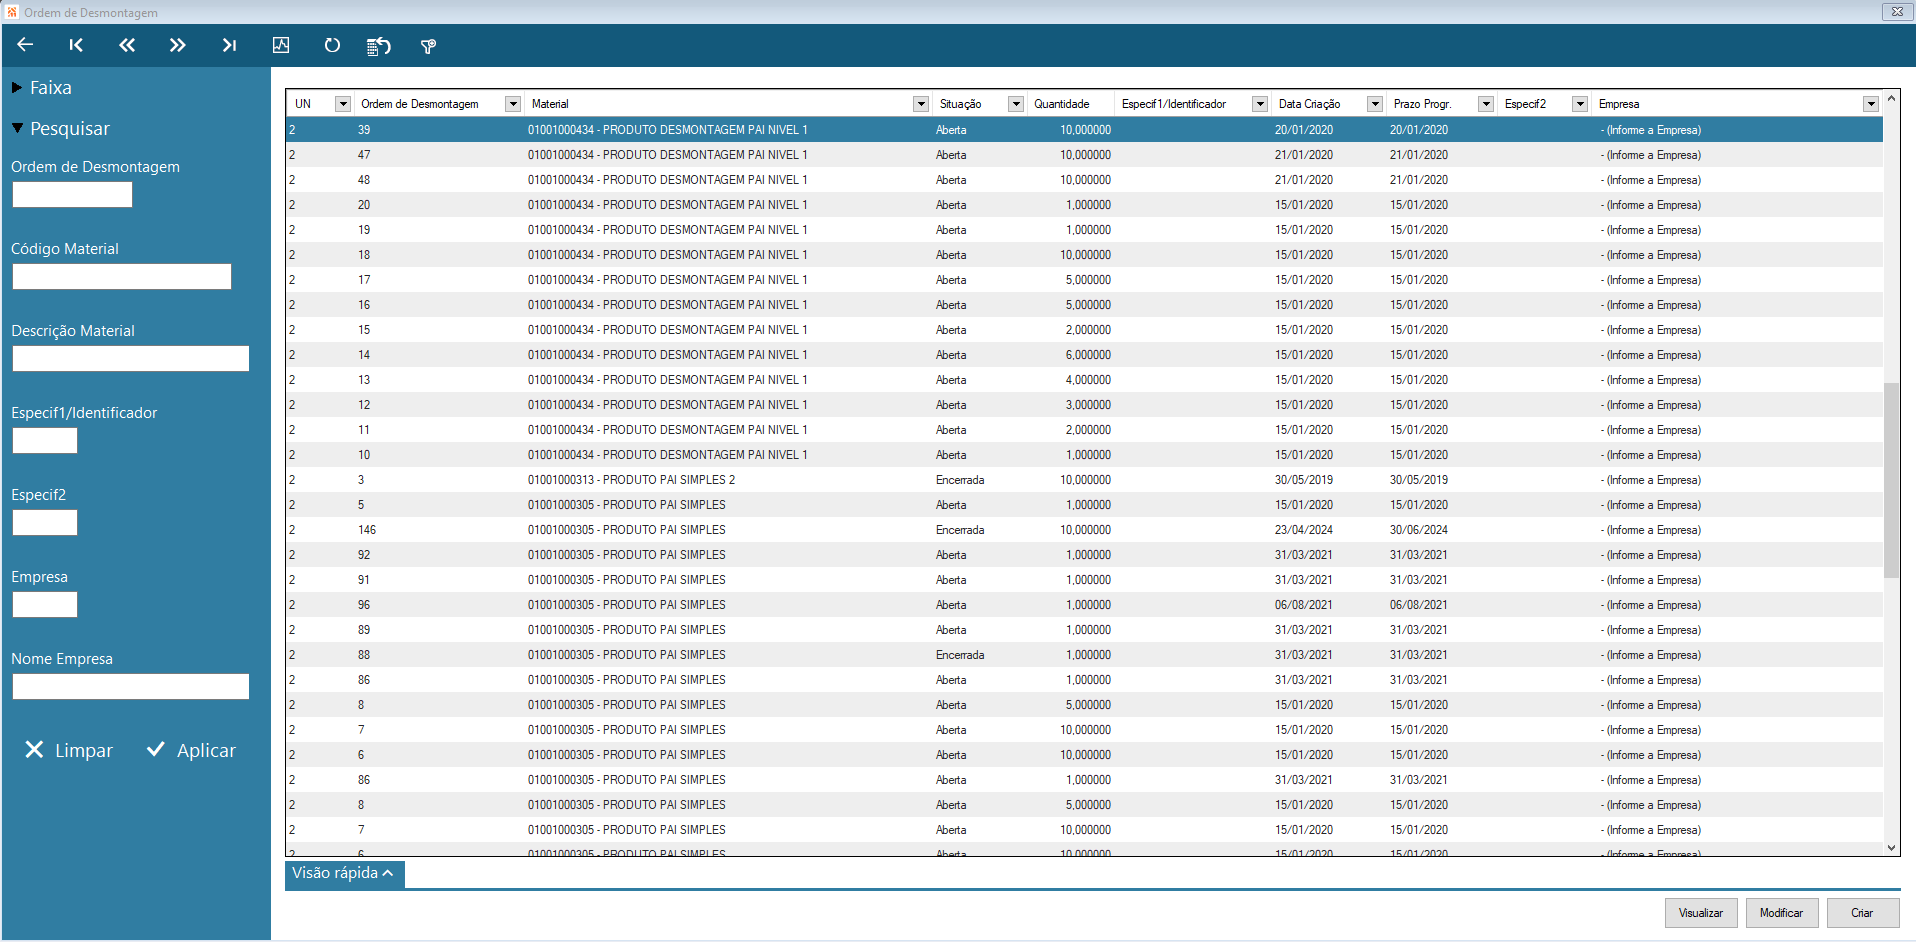This screenshot has width=1916, height=942.
Task: Click the restore grid layout icon
Action: [x=378, y=46]
